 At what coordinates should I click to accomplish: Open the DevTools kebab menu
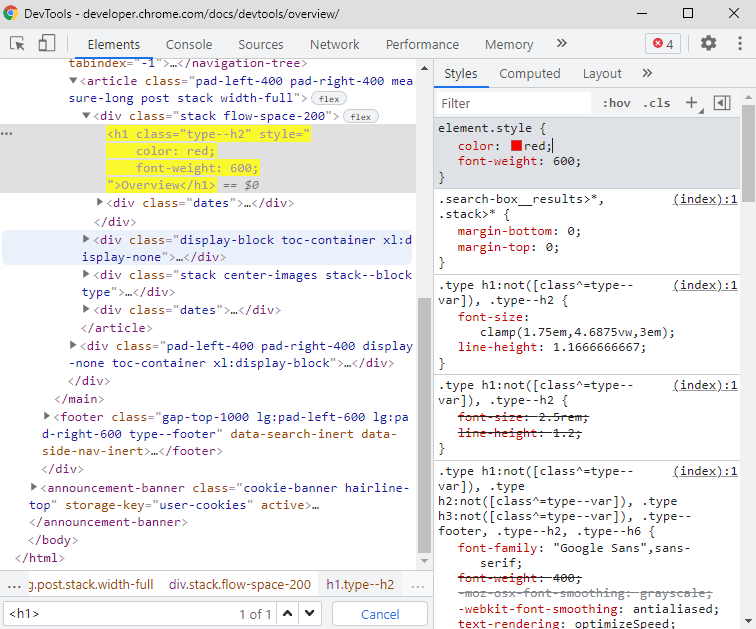click(x=738, y=44)
